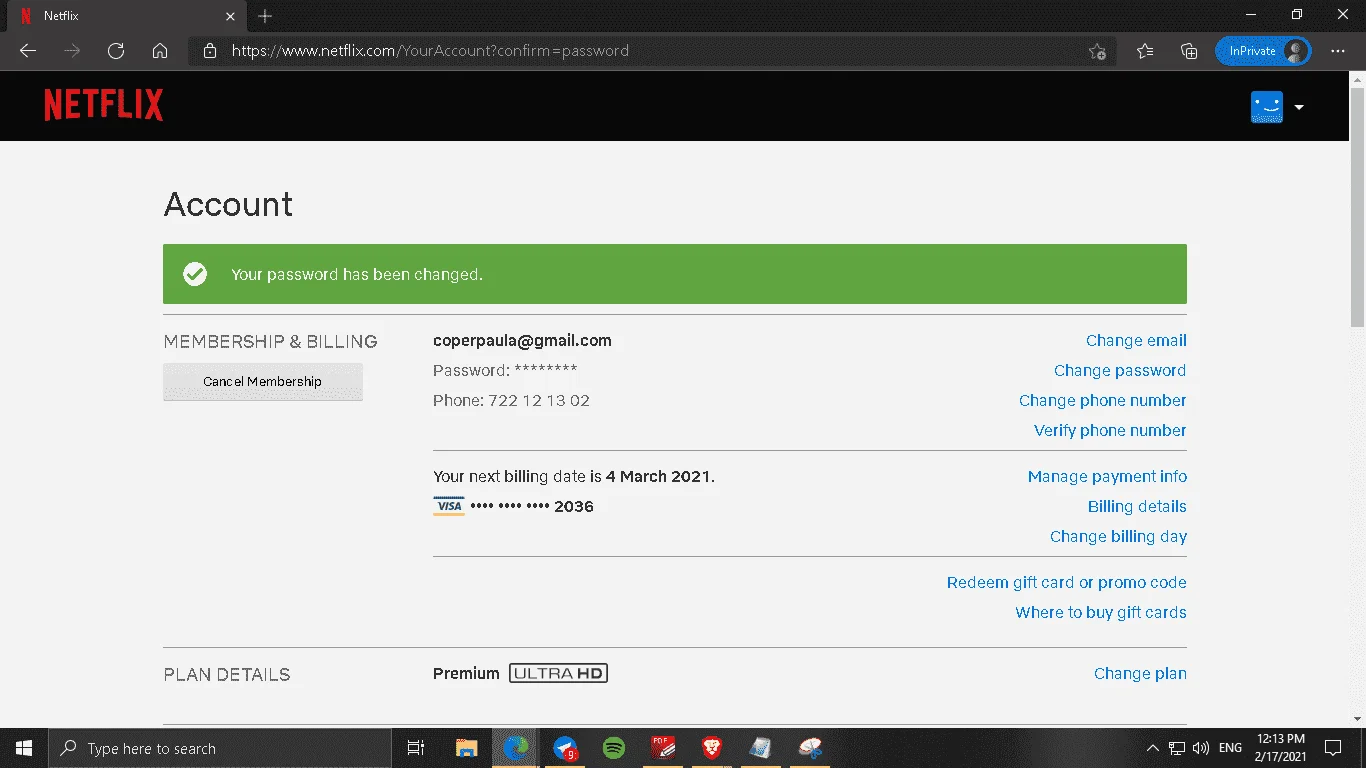1366x768 pixels.
Task: Click Verify phone number link
Action: (x=1110, y=431)
